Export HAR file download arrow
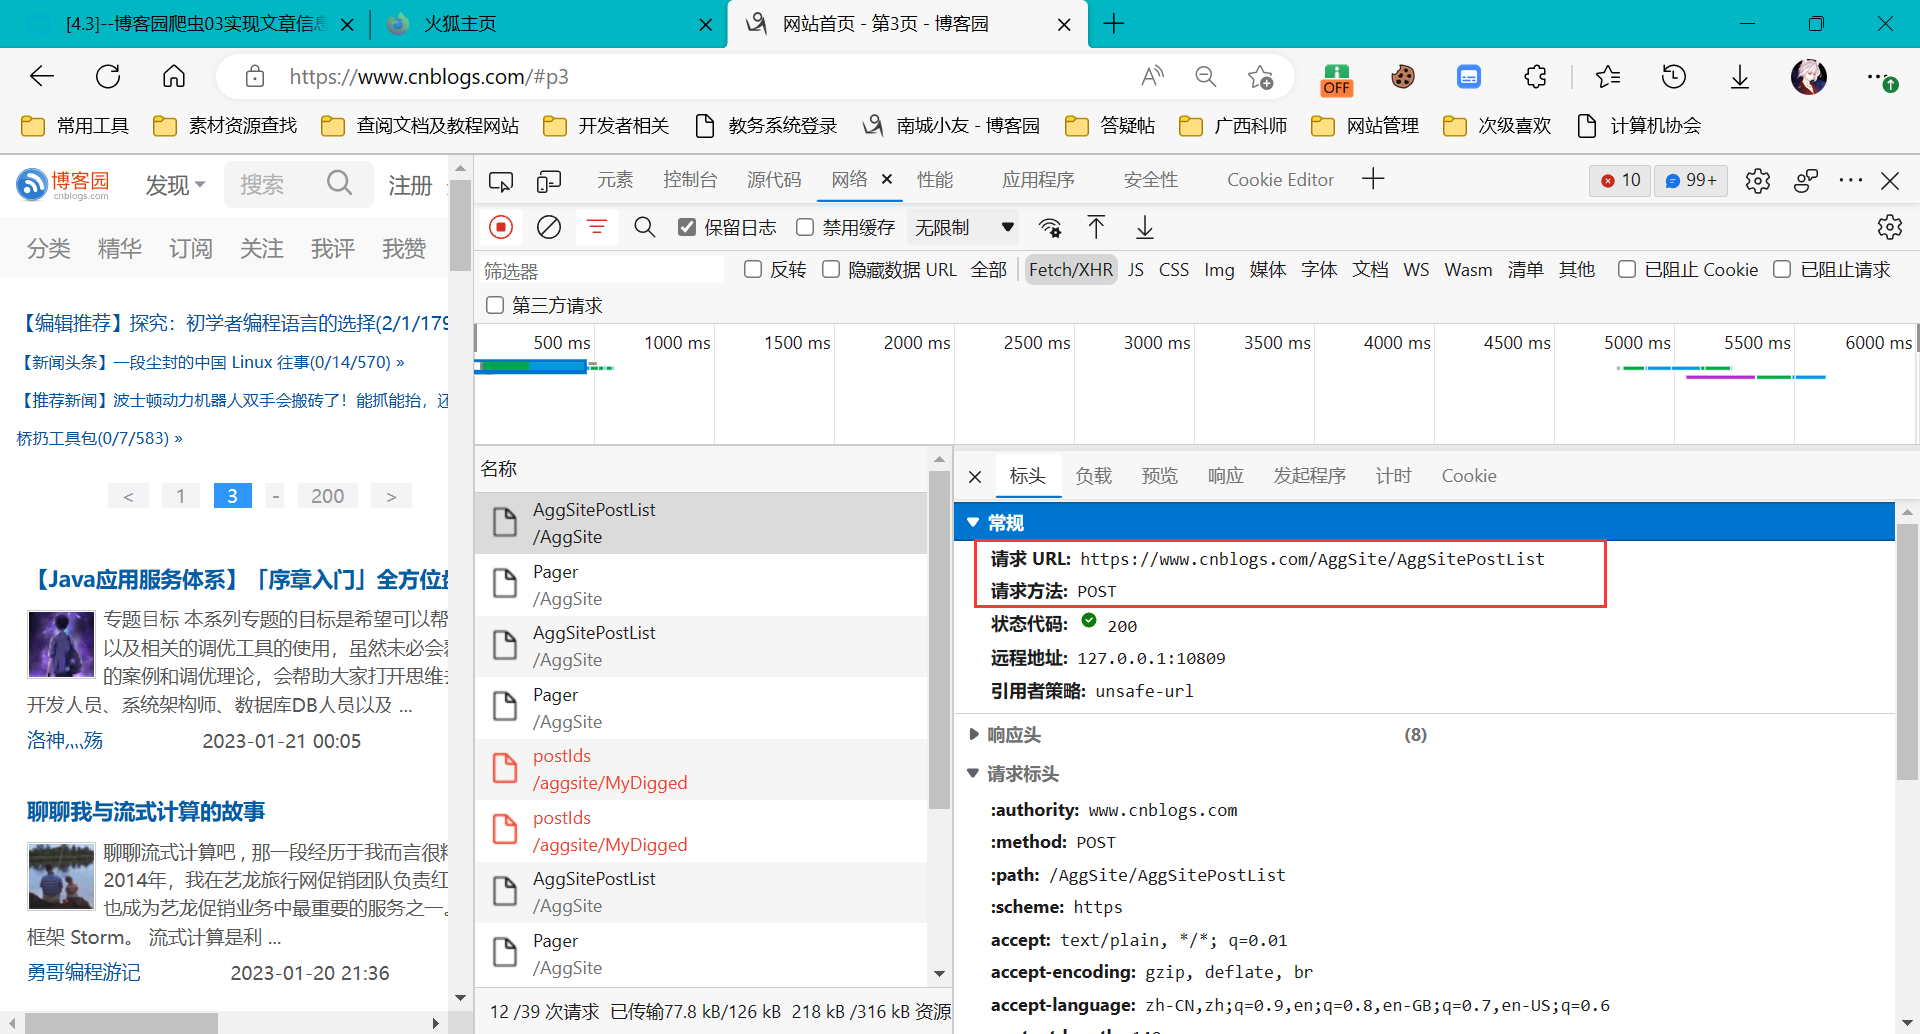Screen dimensions: 1920x1034 tap(1145, 228)
